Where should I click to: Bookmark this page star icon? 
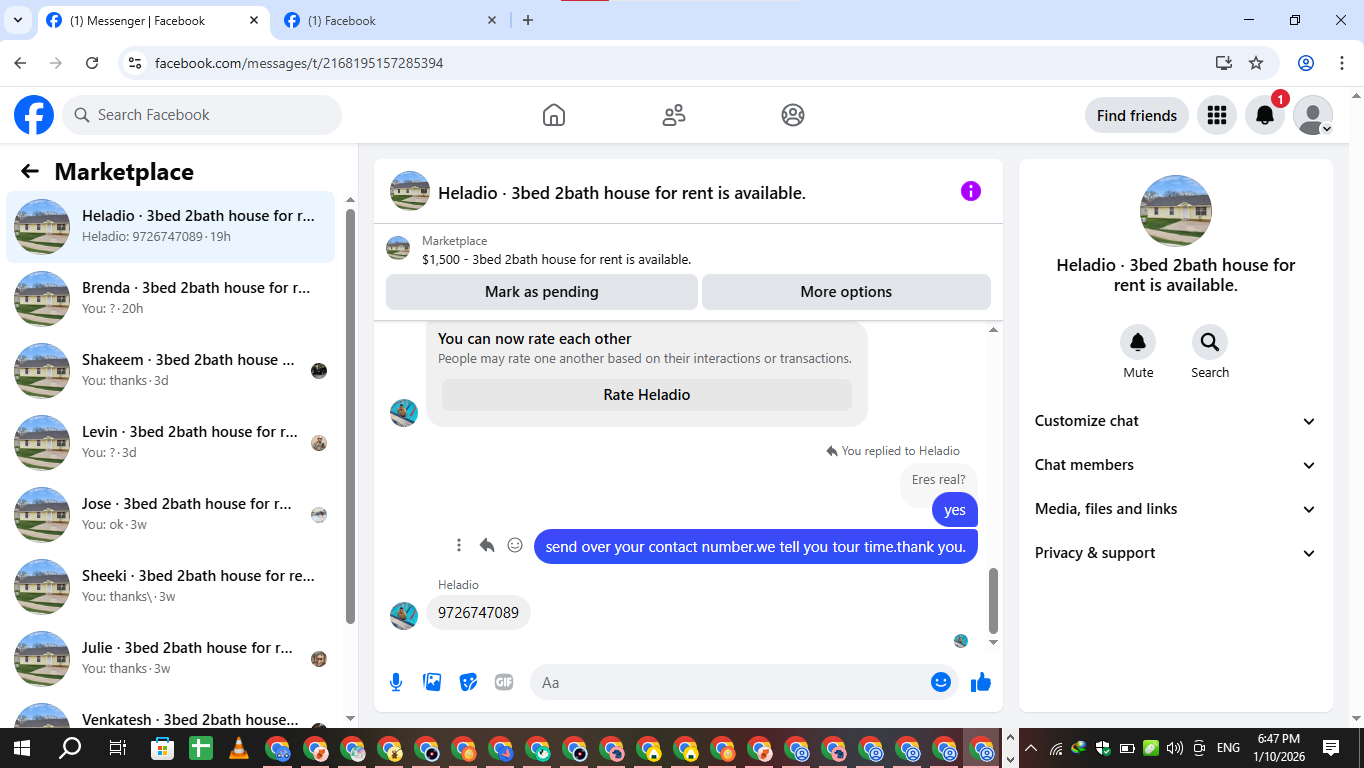click(1256, 63)
